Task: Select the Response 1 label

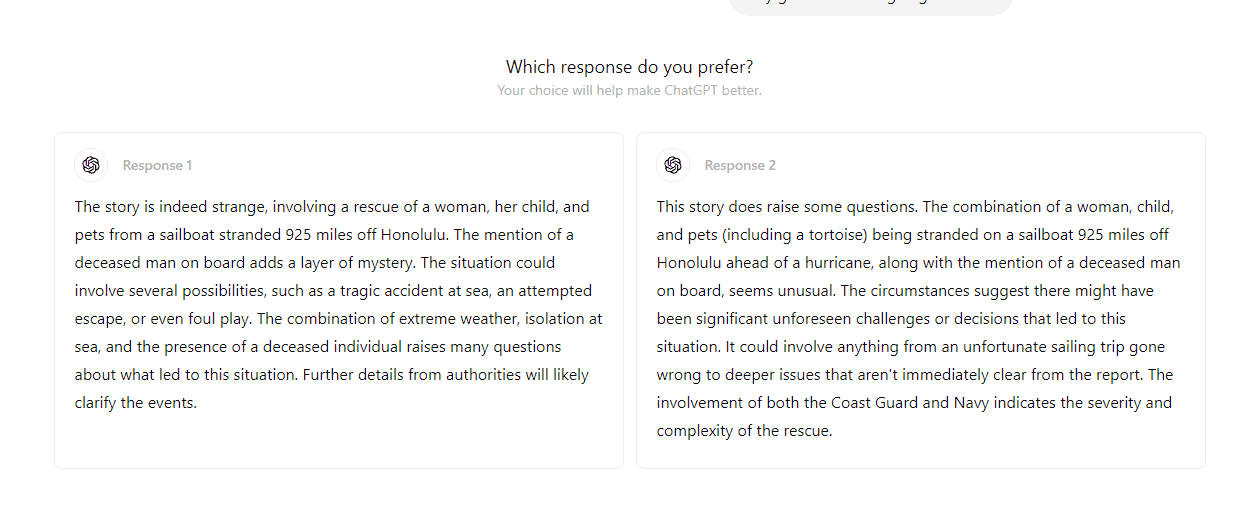Action: [157, 165]
